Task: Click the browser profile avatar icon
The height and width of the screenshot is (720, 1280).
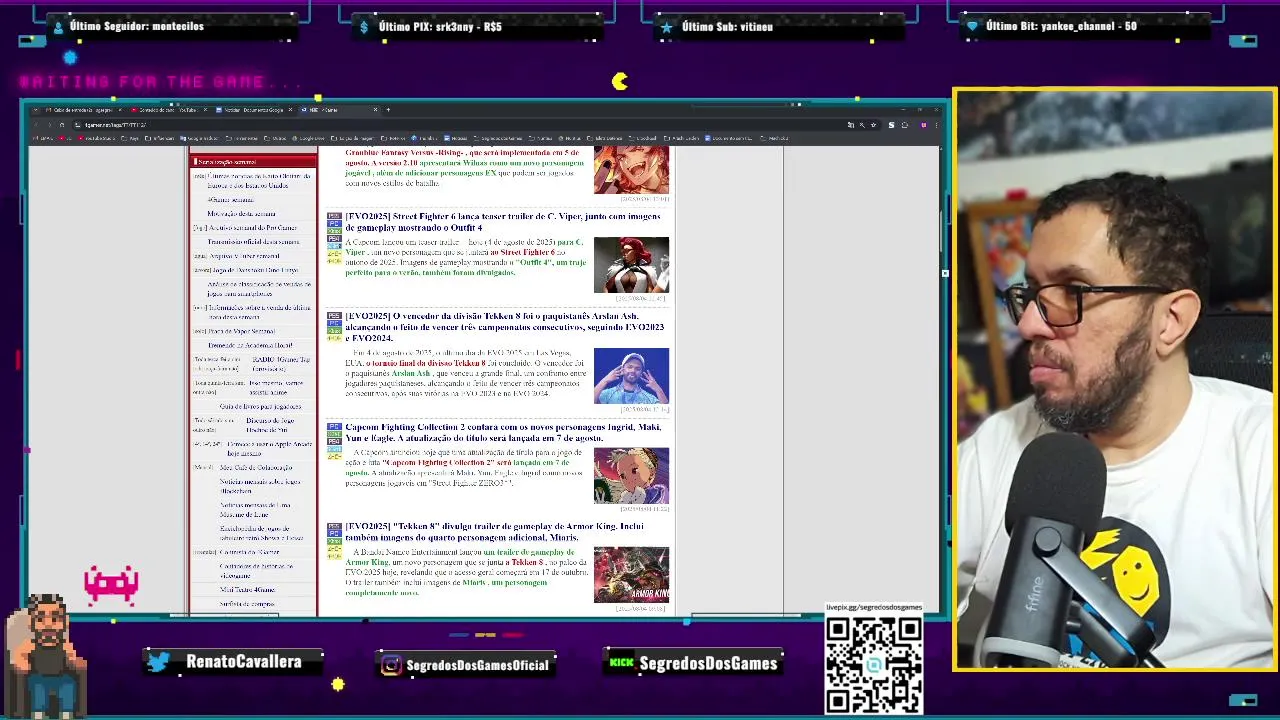Action: (x=924, y=125)
